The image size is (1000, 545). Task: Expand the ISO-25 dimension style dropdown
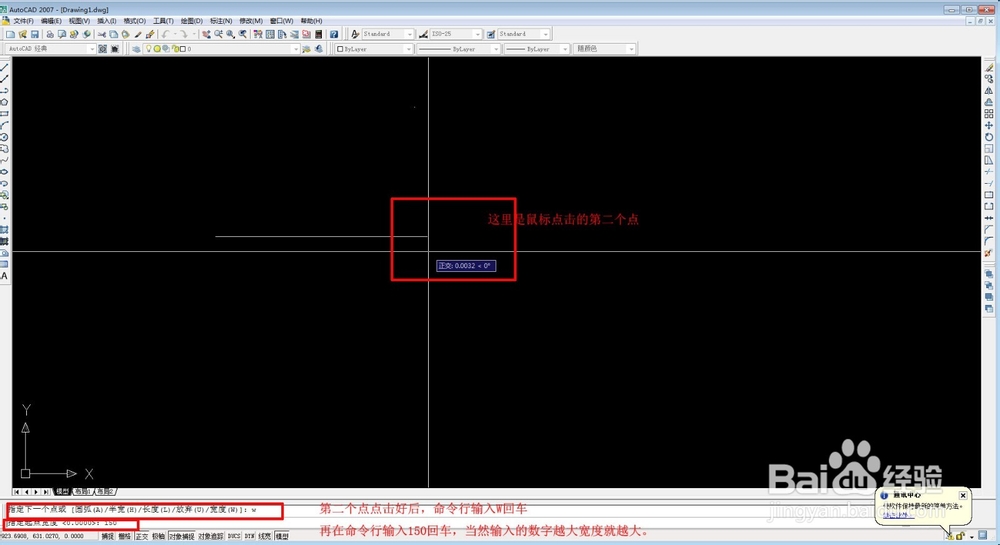click(477, 34)
